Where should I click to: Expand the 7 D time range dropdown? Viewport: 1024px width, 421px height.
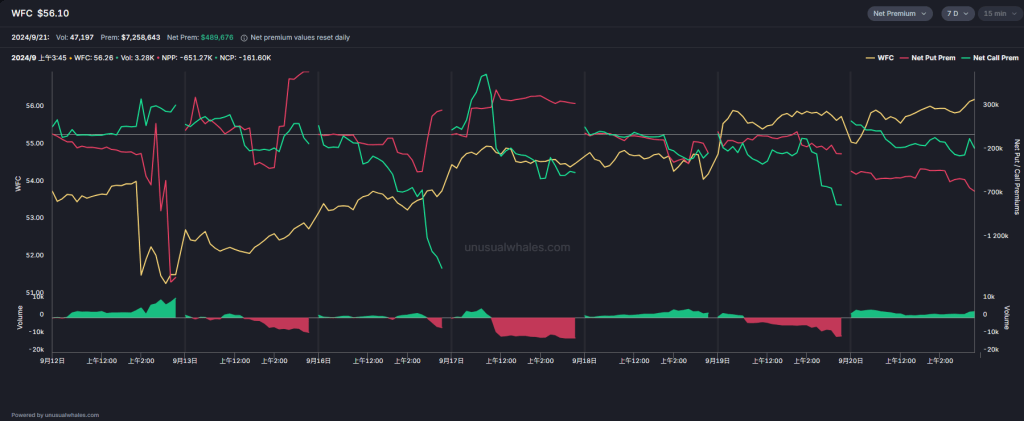pyautogui.click(x=957, y=14)
